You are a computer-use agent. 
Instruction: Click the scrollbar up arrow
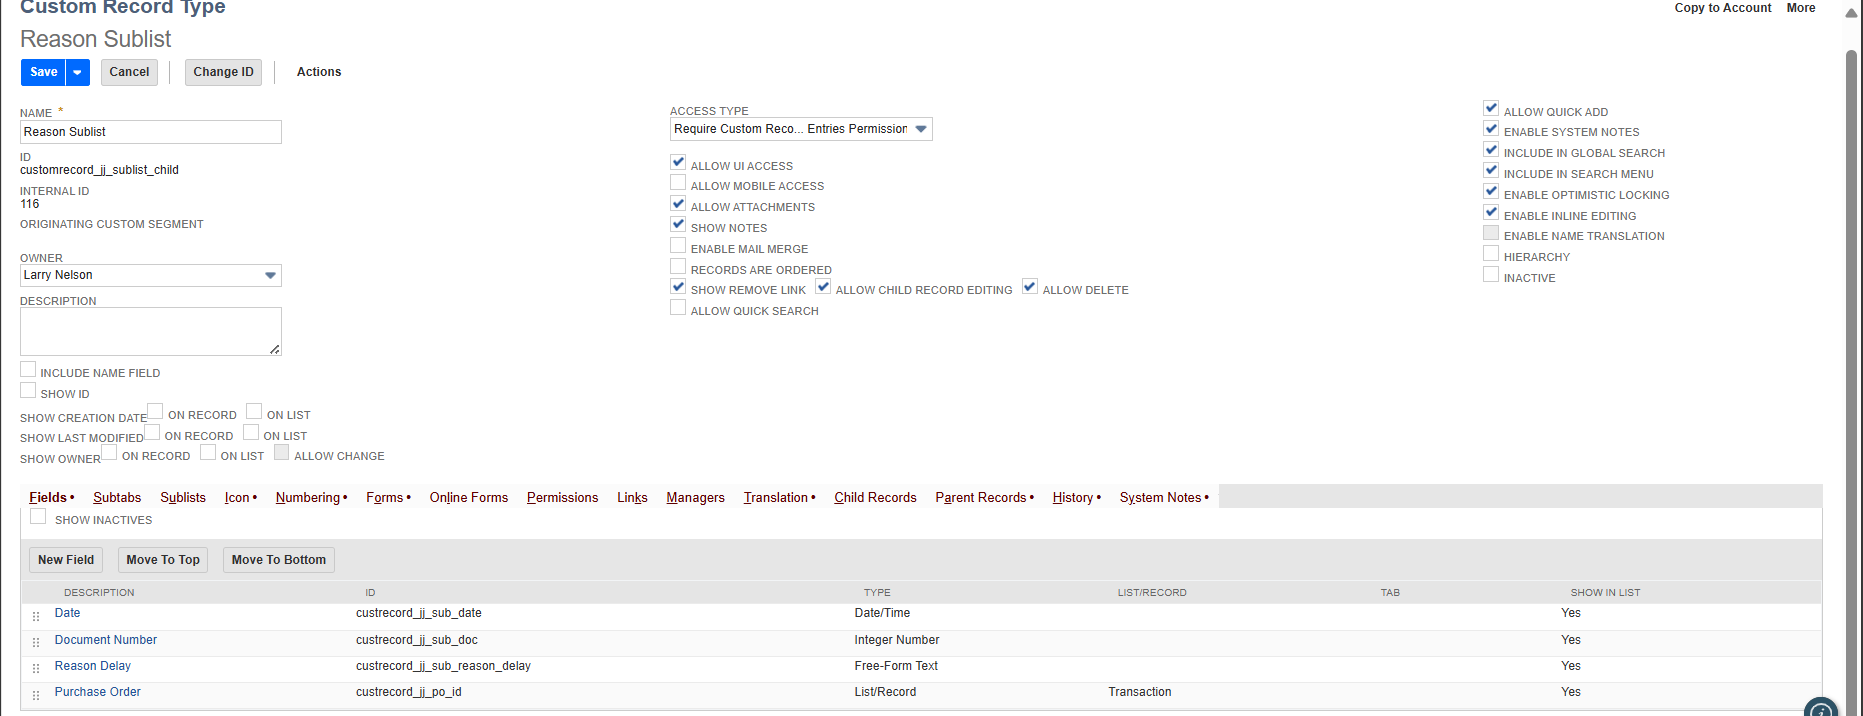(1851, 13)
